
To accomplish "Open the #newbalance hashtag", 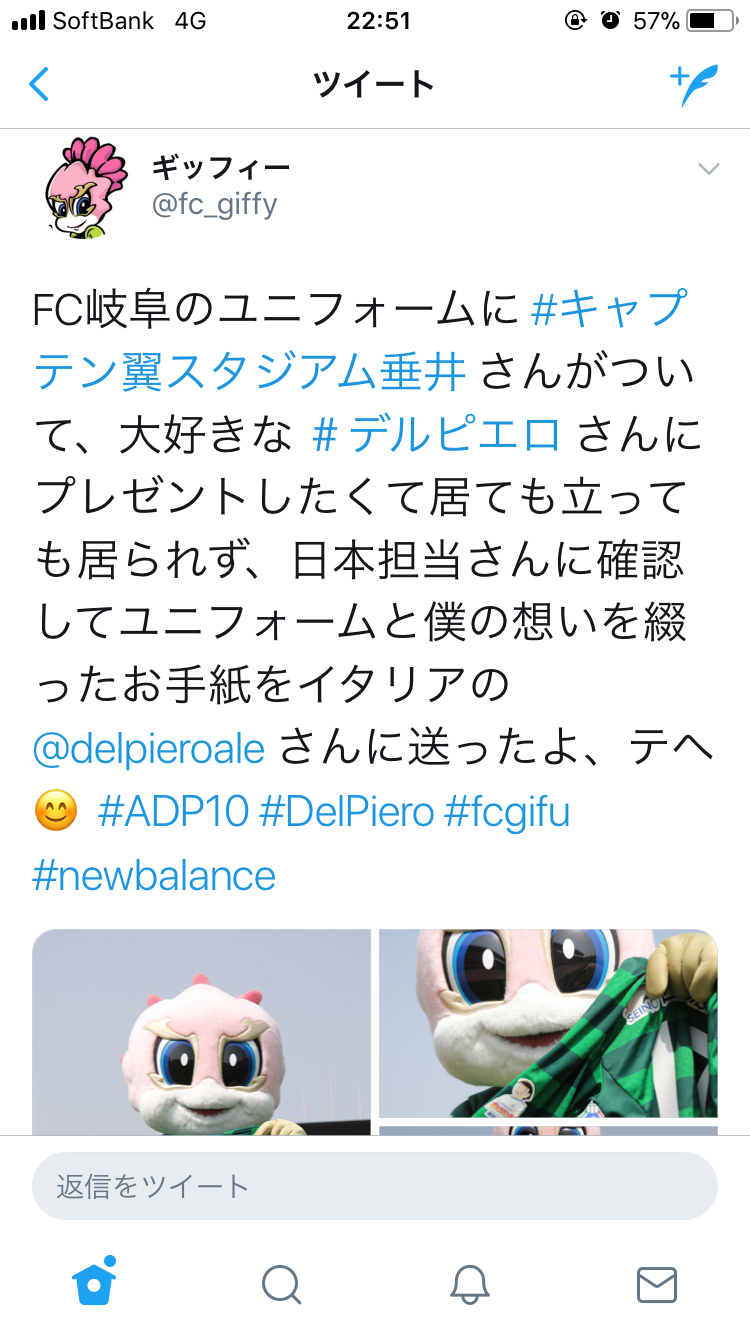I will click(x=154, y=876).
